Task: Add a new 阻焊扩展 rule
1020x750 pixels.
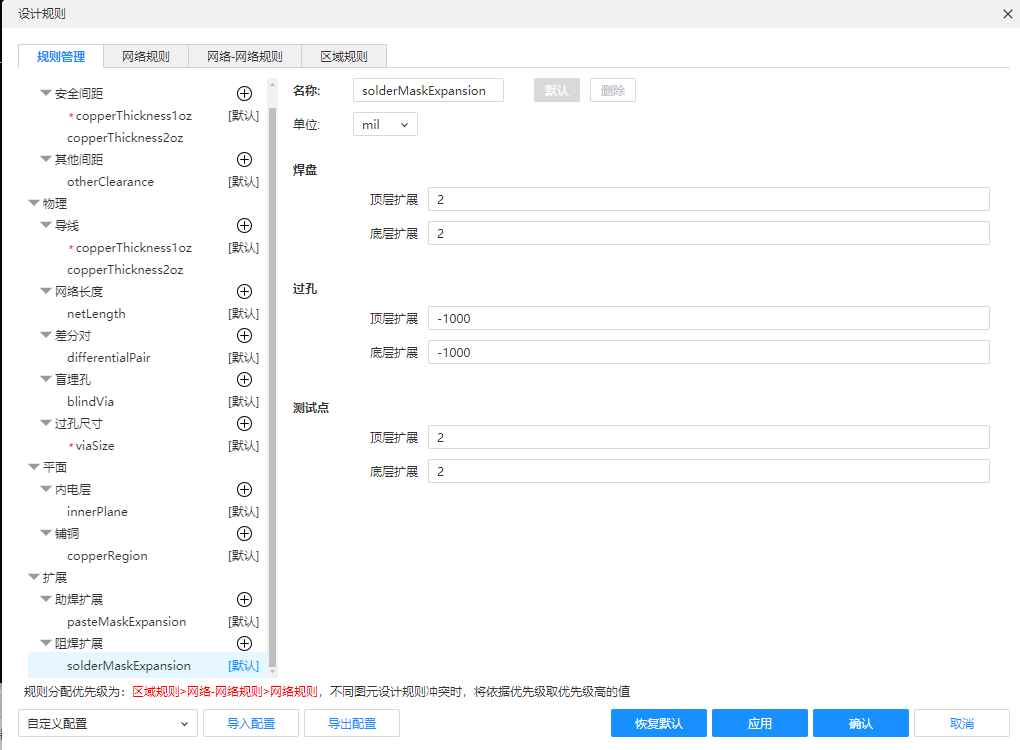Action: point(244,643)
